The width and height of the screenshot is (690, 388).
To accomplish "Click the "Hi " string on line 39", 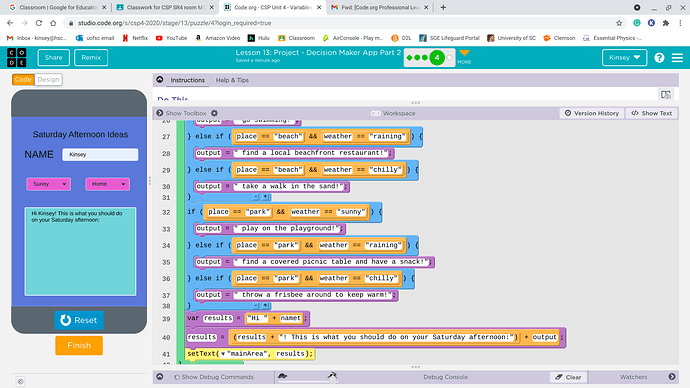I will 257,318.
